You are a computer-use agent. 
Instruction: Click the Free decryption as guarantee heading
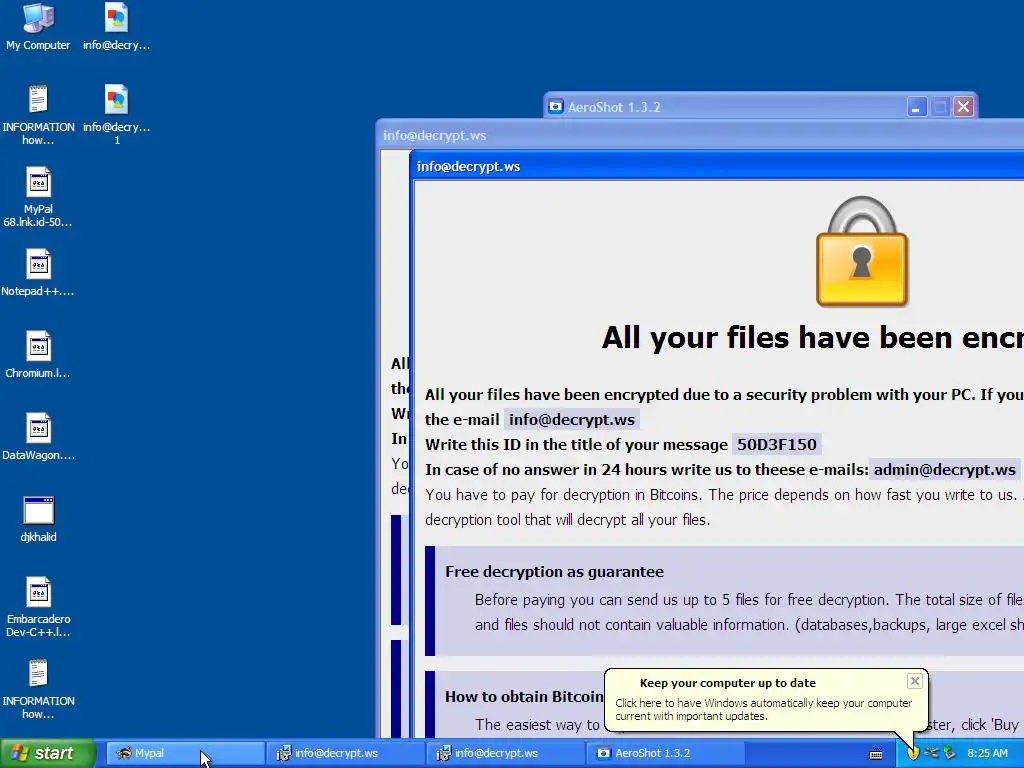tap(554, 571)
